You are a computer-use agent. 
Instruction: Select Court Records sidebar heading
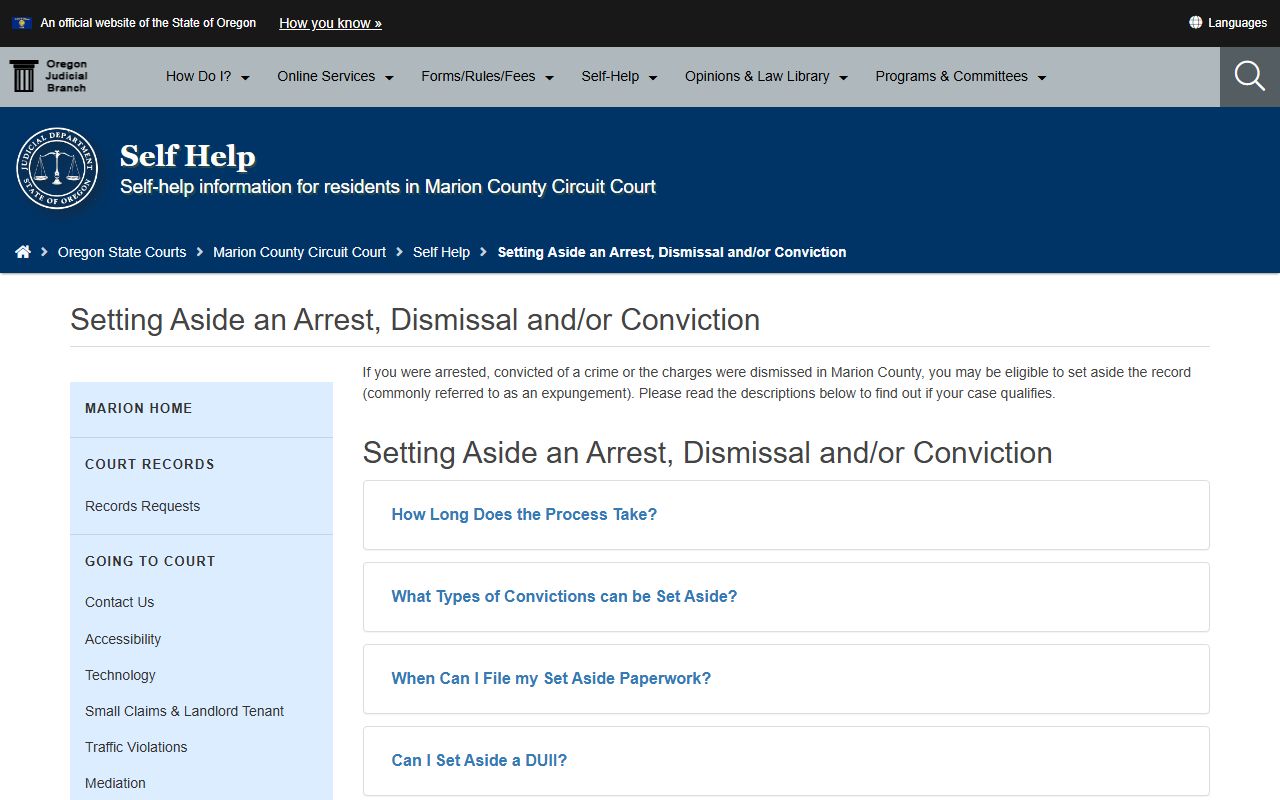pyautogui.click(x=150, y=464)
